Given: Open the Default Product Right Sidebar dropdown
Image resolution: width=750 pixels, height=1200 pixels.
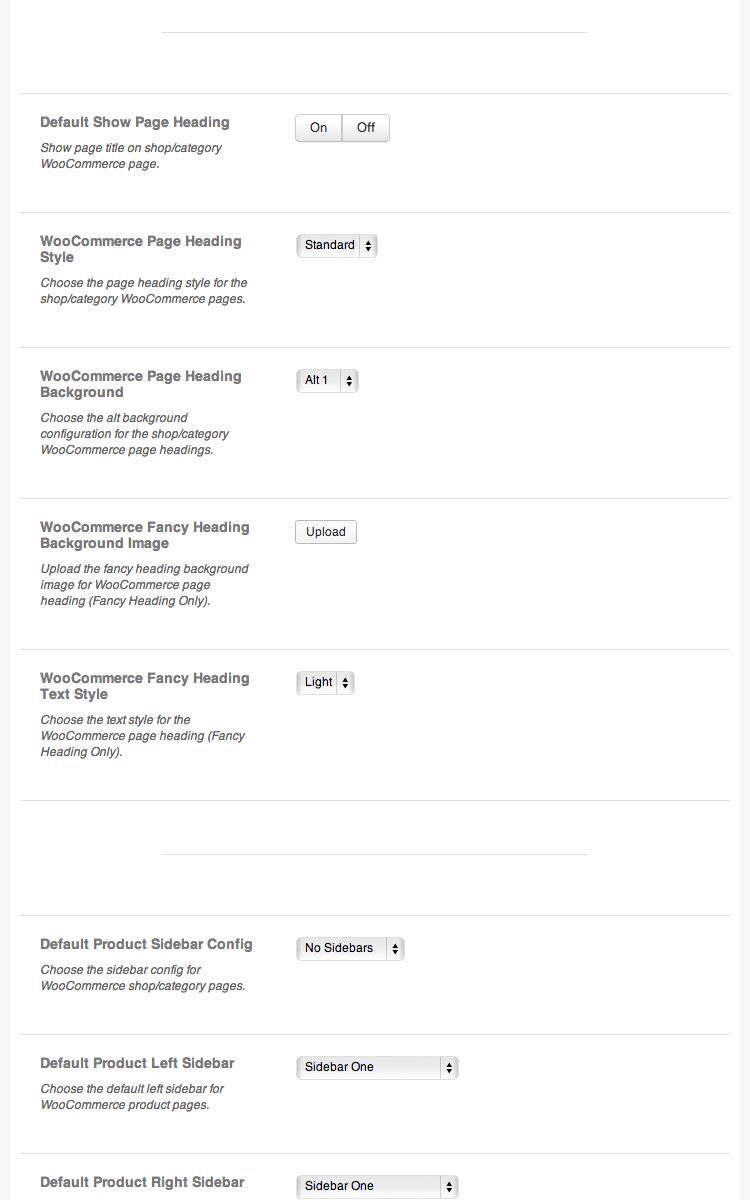Looking at the screenshot, I should pyautogui.click(x=377, y=1186).
